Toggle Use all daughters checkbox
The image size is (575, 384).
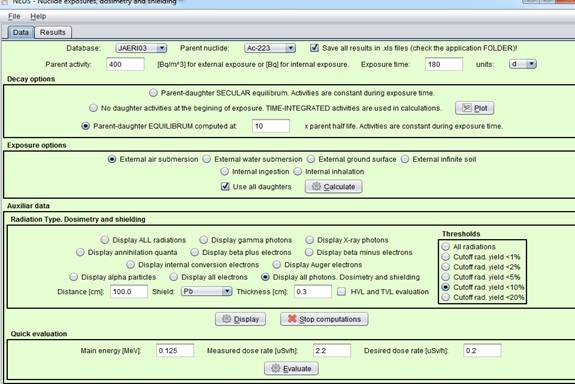(x=225, y=186)
